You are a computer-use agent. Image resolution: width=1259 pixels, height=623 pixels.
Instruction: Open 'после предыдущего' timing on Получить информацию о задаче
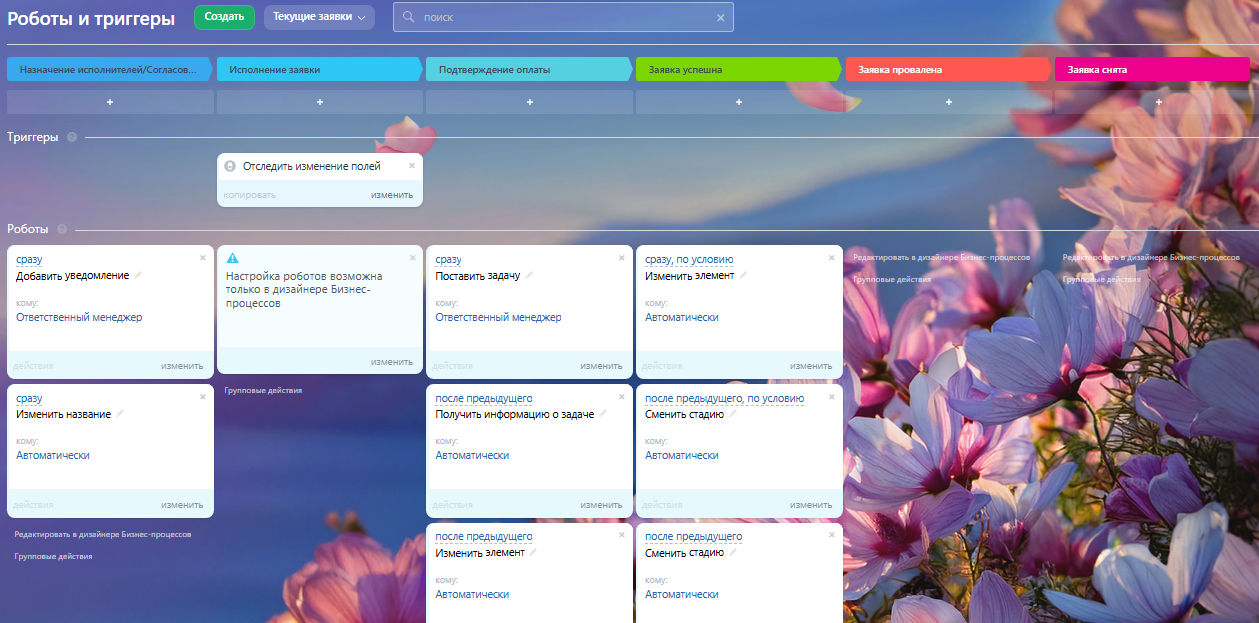(x=484, y=398)
